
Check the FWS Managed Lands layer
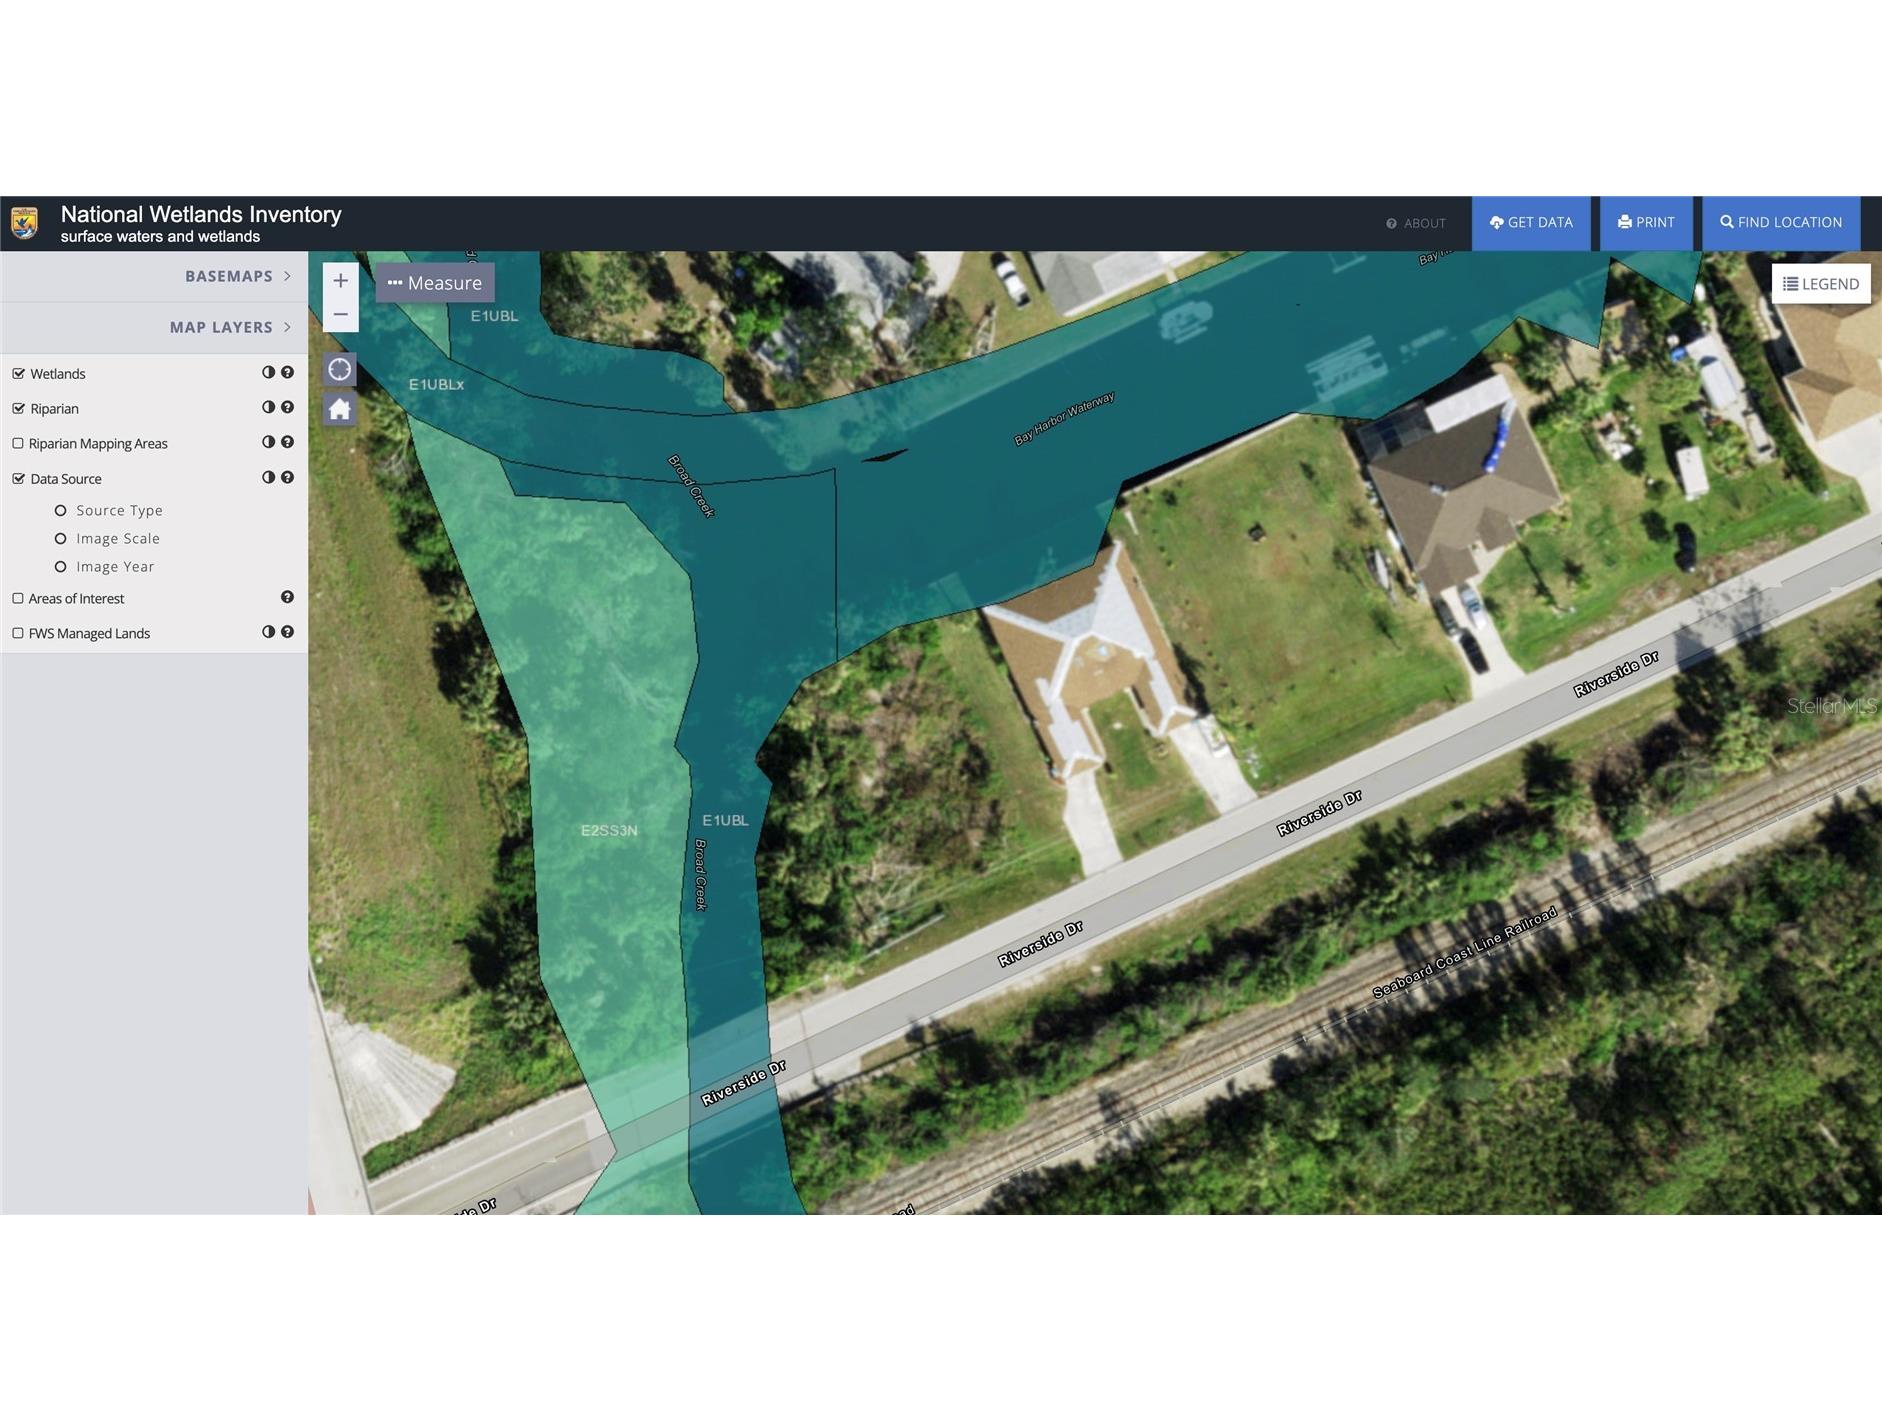point(17,633)
